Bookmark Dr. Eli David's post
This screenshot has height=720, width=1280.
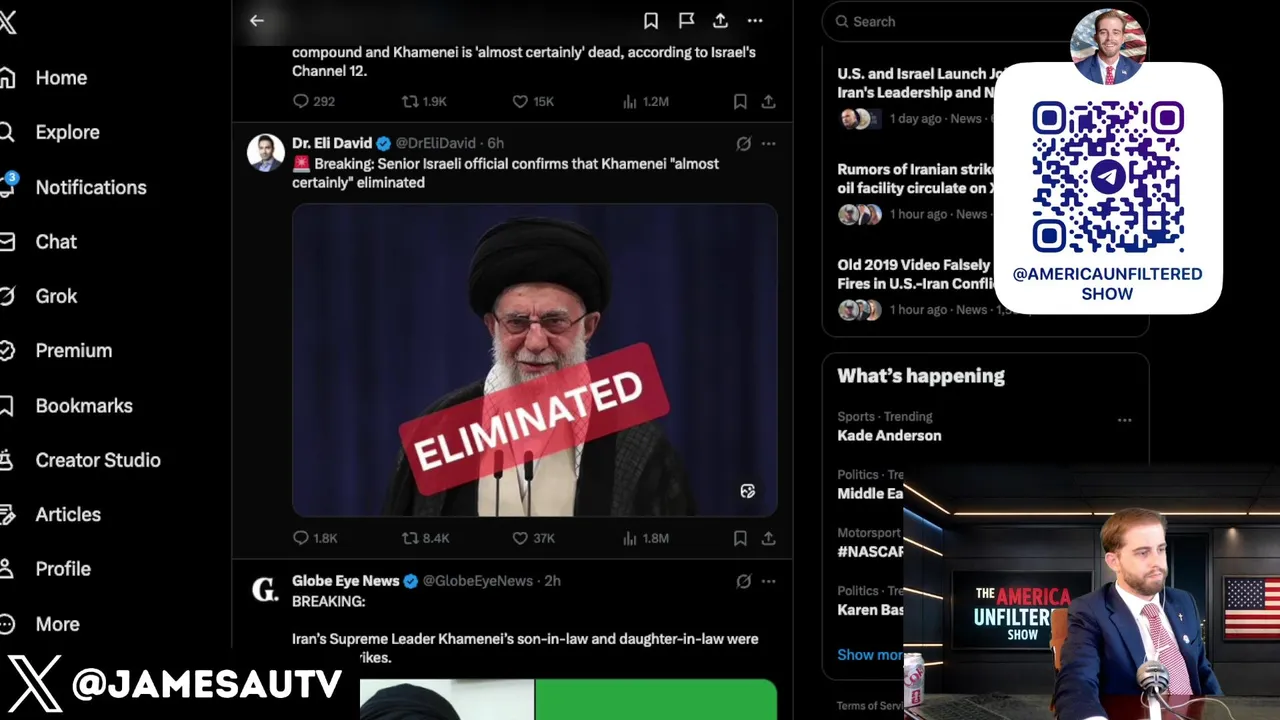pyautogui.click(x=740, y=538)
